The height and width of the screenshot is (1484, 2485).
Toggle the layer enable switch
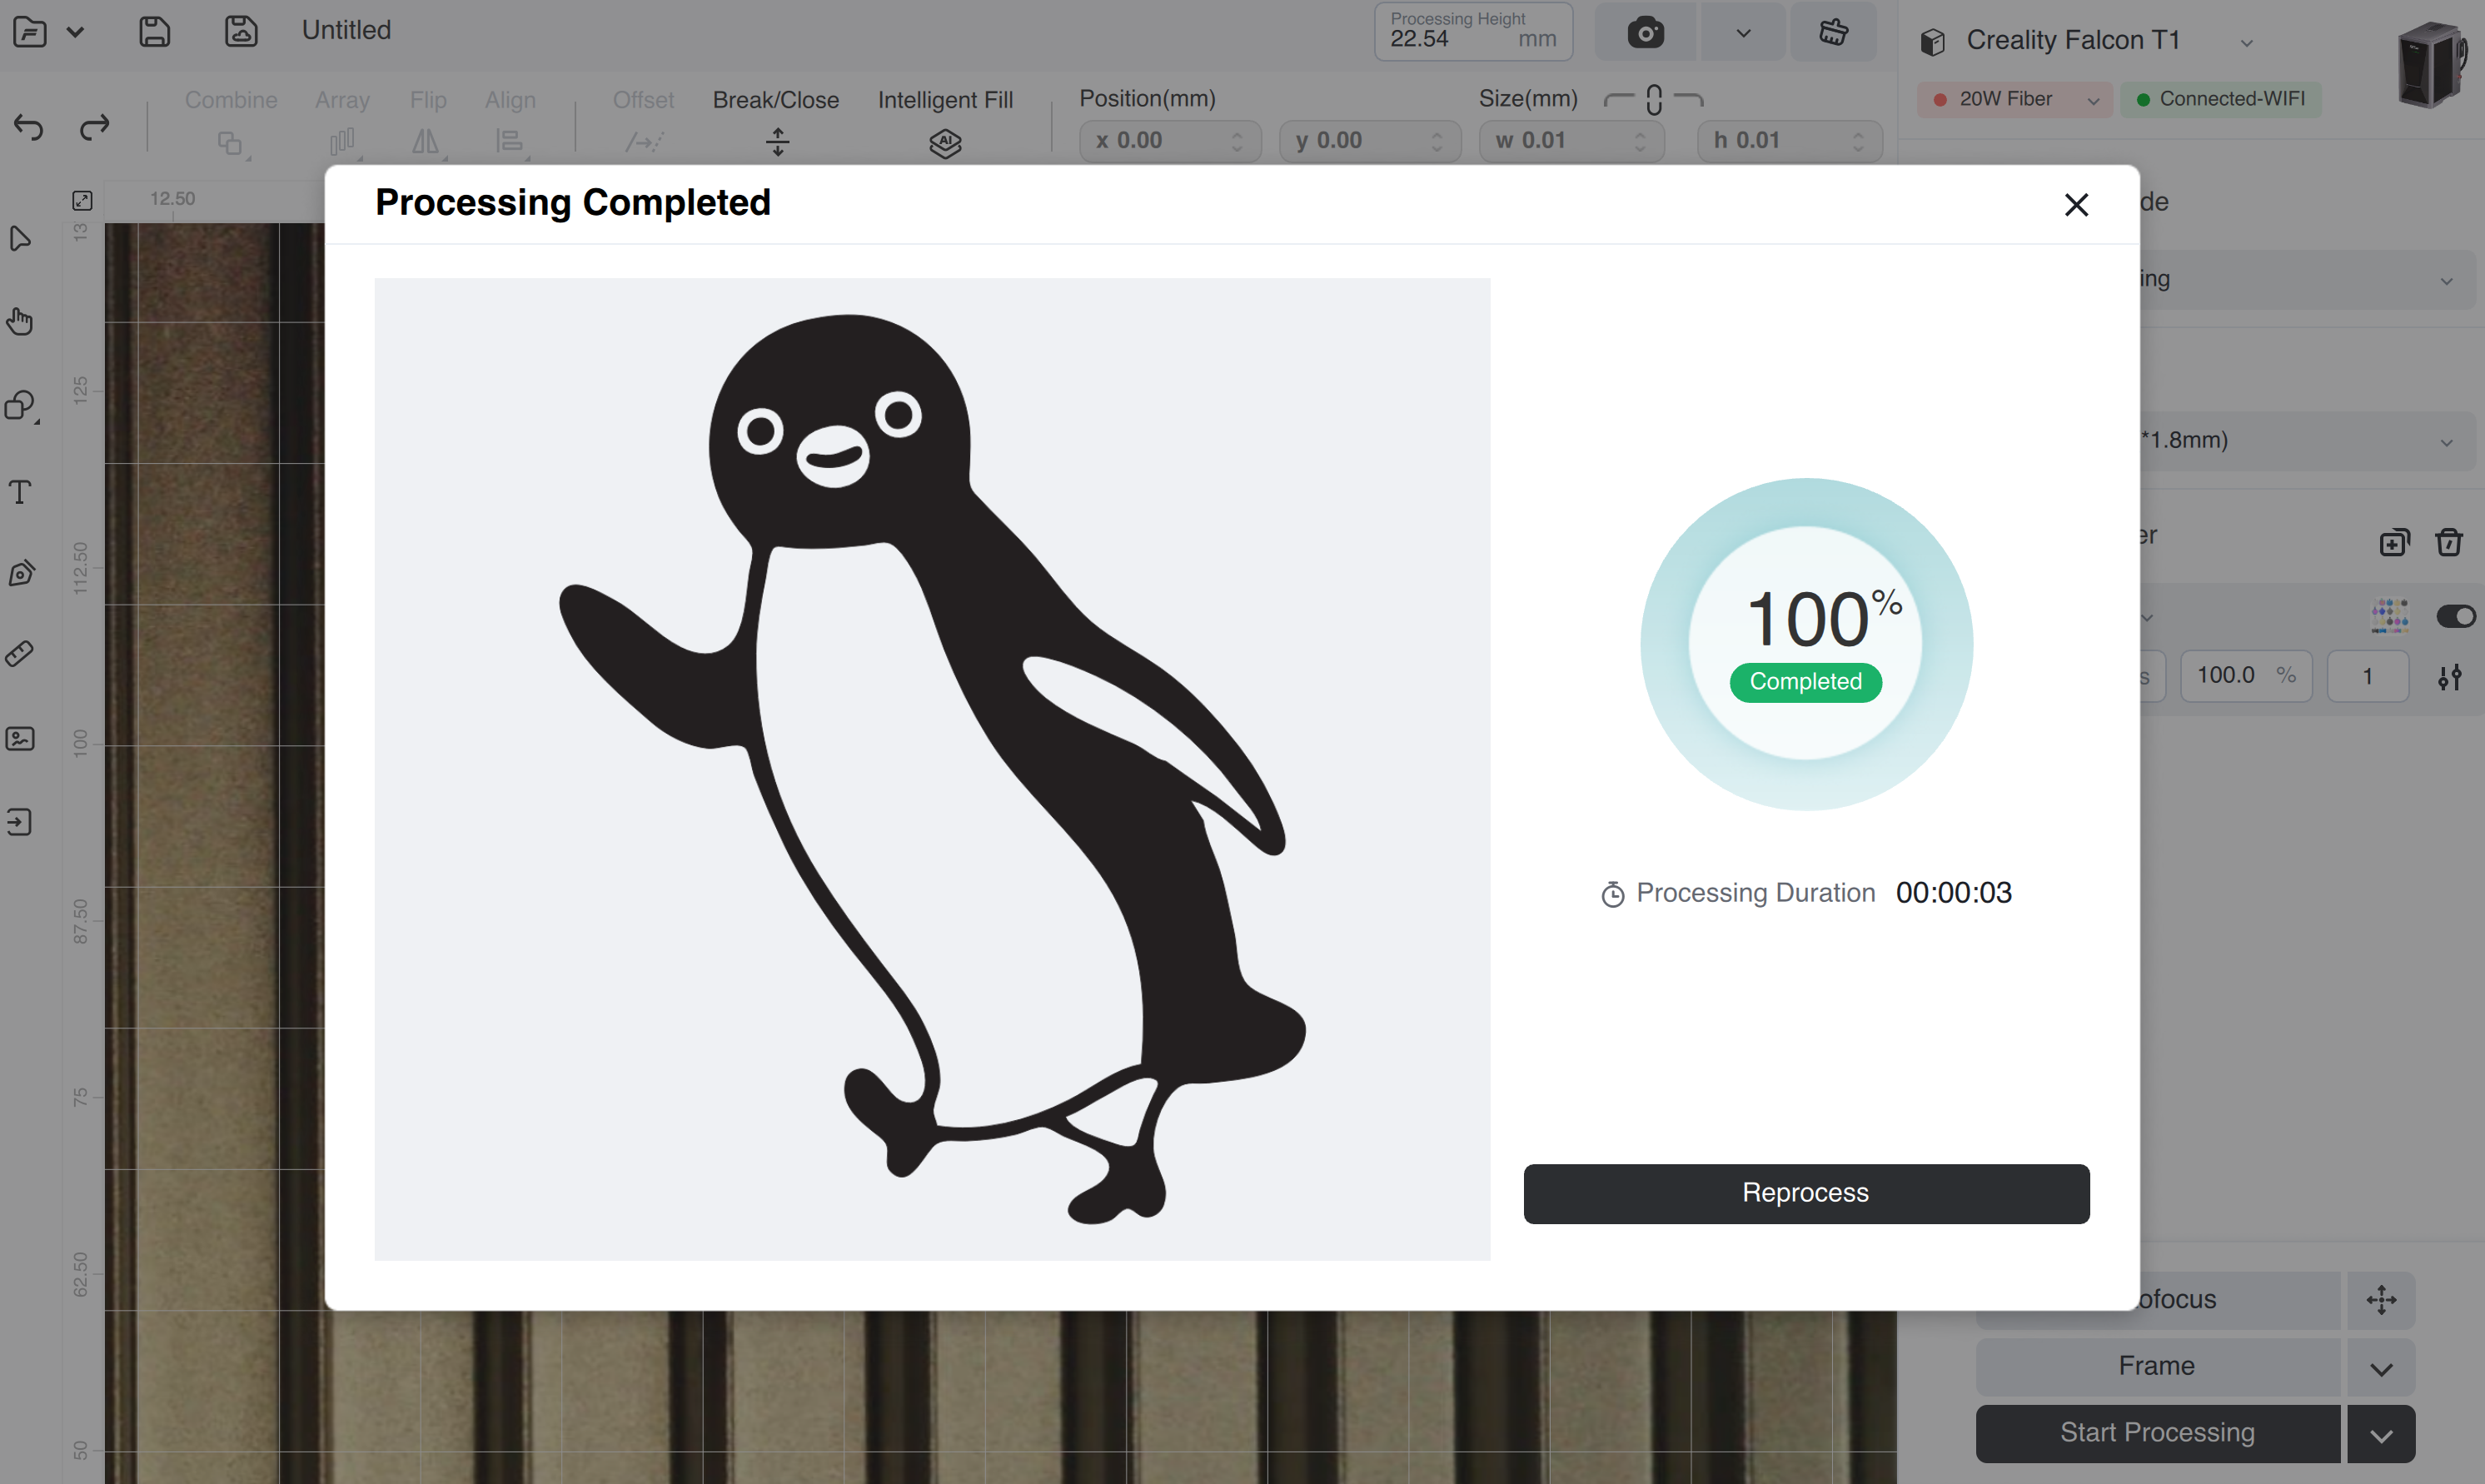click(2457, 616)
